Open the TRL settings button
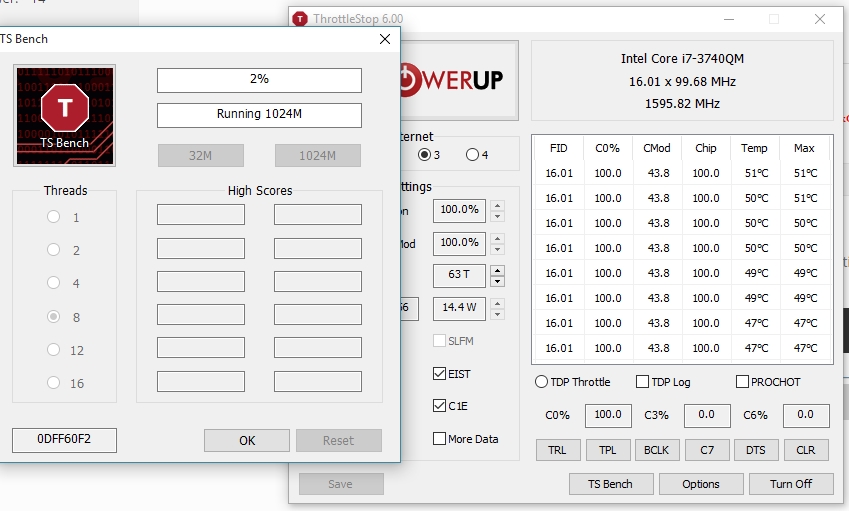The height and width of the screenshot is (511, 849). (558, 450)
